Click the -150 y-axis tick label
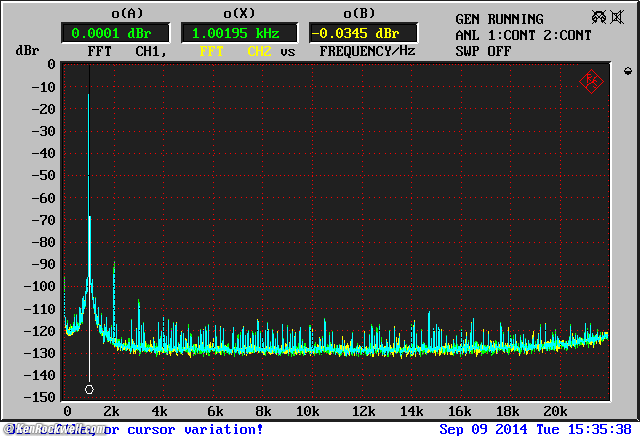Viewport: 640px width, 436px height. tap(40, 397)
